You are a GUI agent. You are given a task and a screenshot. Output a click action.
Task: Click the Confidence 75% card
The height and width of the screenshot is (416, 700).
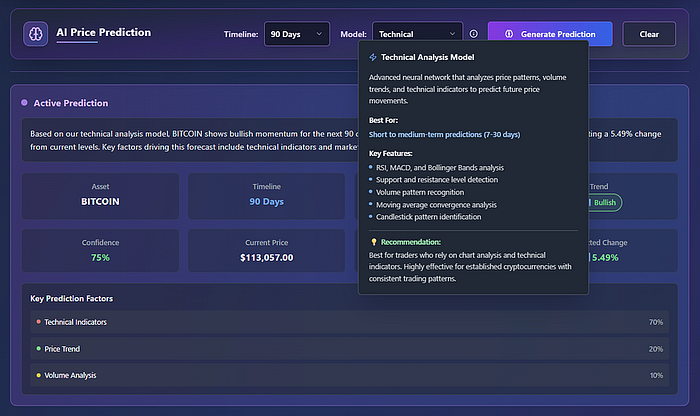99,250
